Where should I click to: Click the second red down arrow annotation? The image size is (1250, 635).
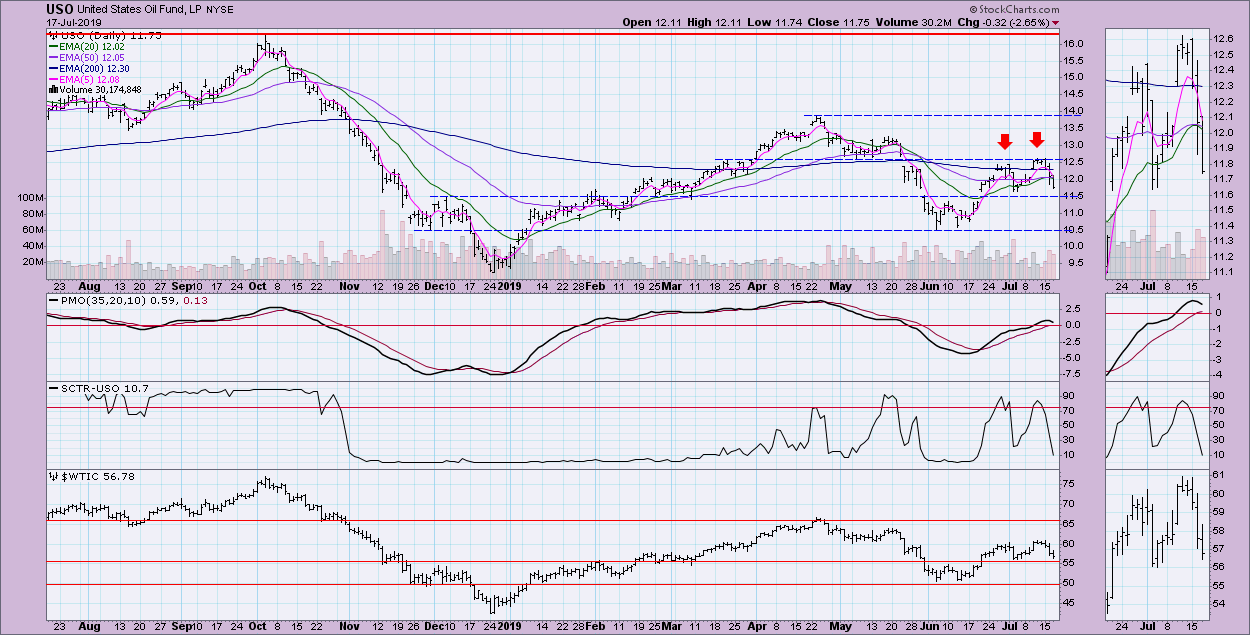tap(1037, 139)
